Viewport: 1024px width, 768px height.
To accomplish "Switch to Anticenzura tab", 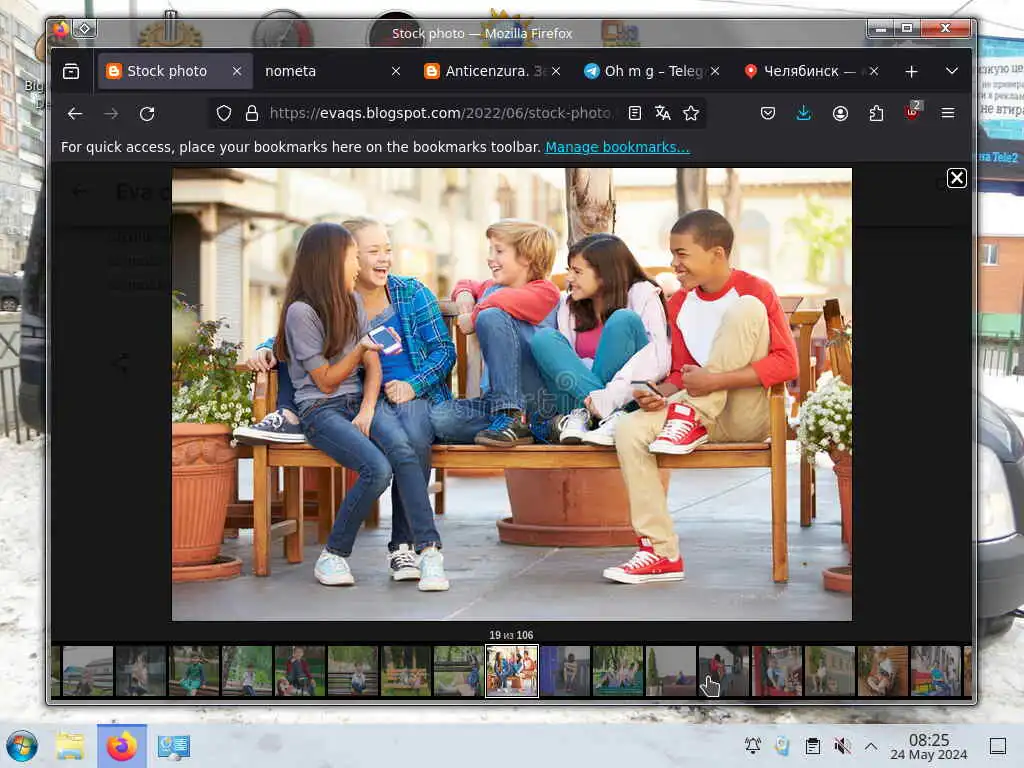I will [486, 71].
